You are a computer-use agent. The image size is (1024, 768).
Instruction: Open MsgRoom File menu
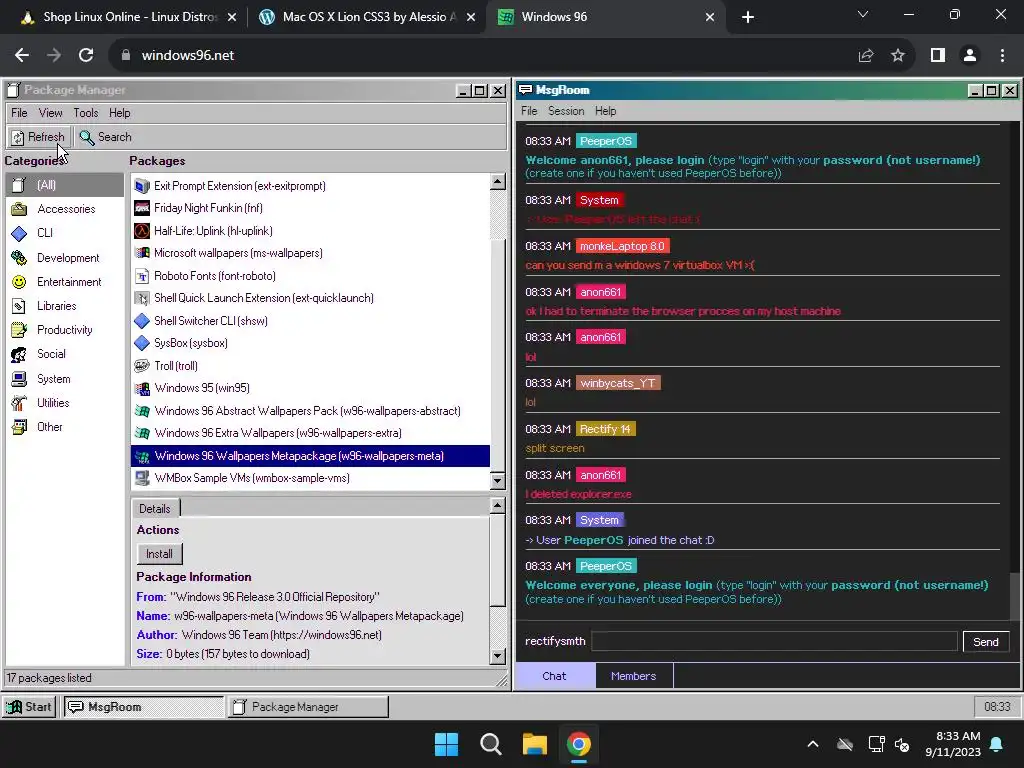coord(529,111)
